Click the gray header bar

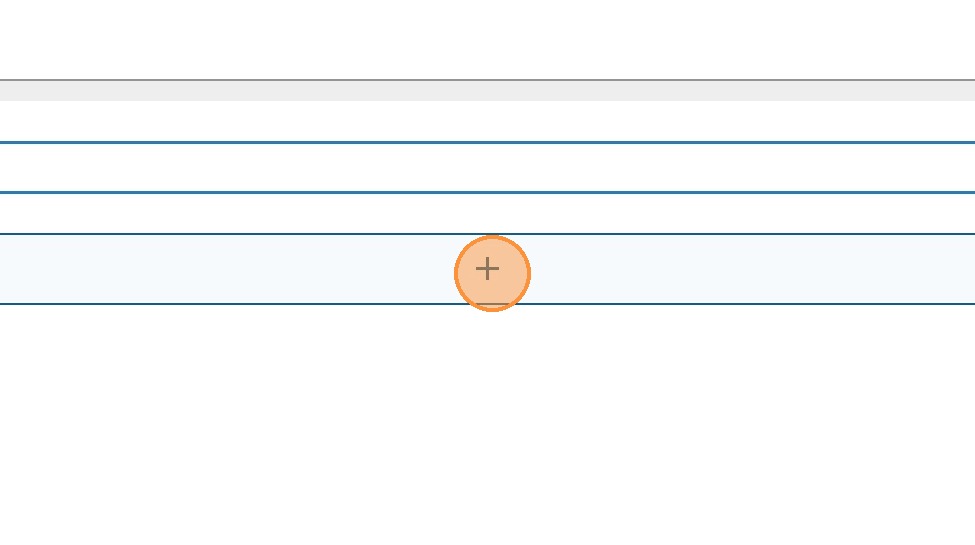click(x=487, y=91)
